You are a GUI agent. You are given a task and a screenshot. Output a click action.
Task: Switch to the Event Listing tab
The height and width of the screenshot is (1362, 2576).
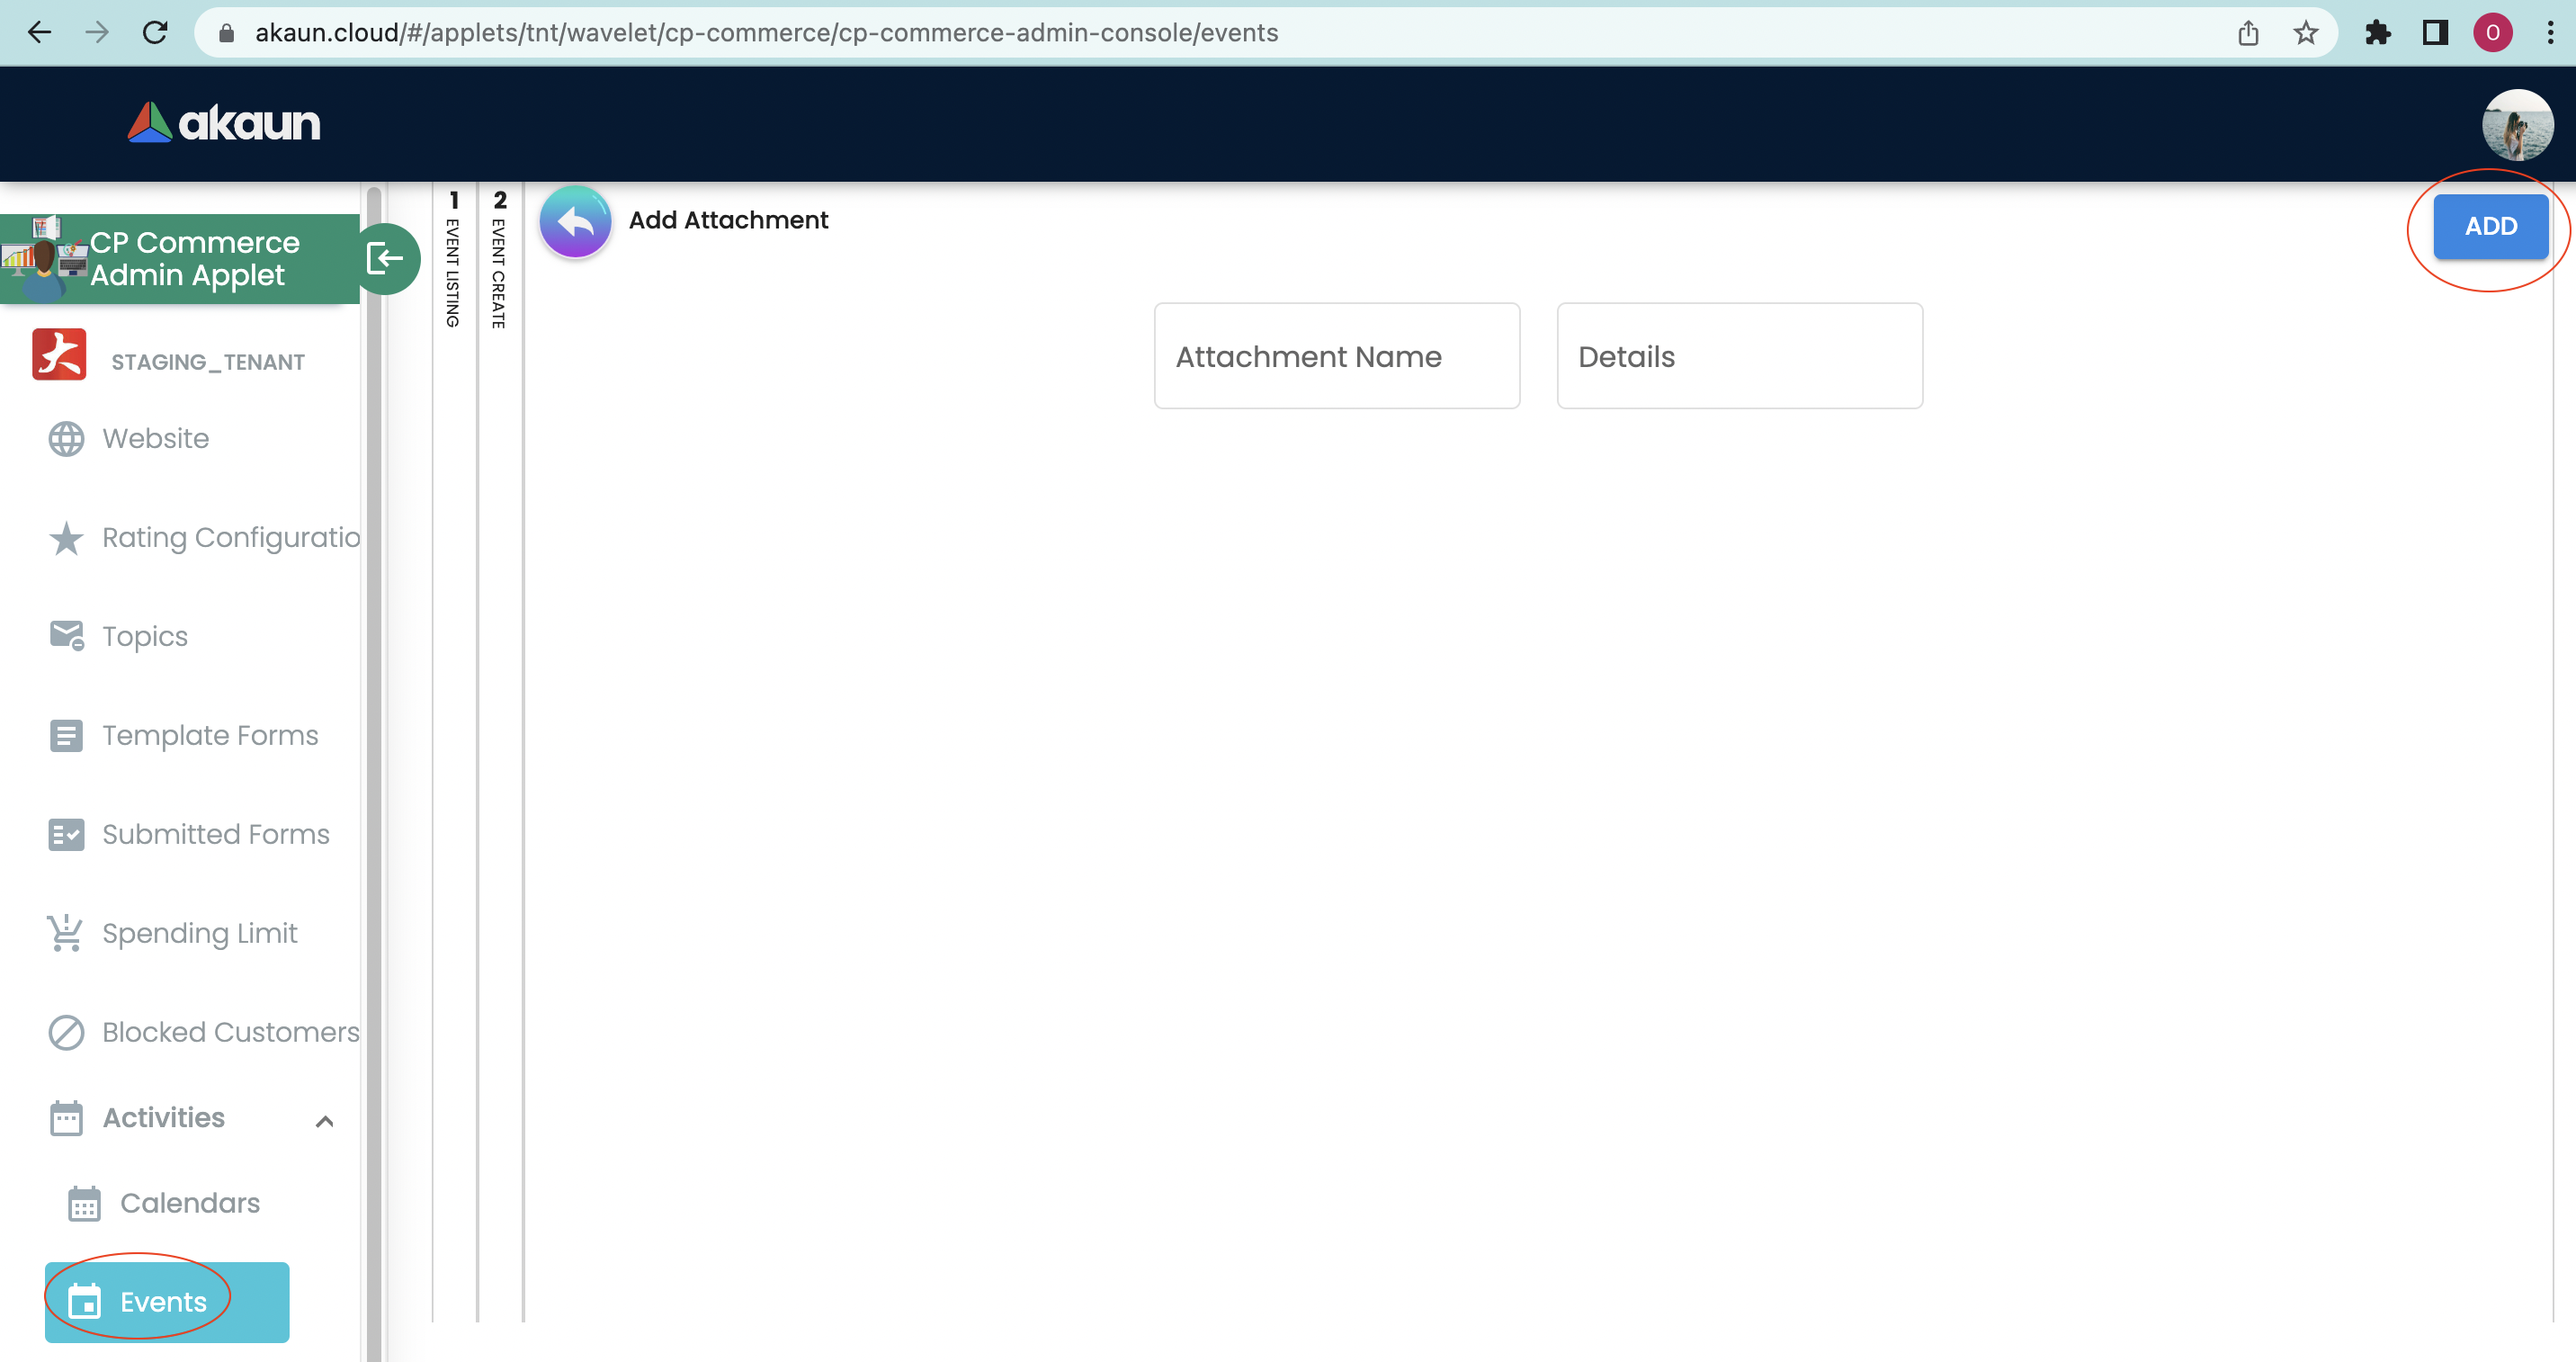coord(453,260)
